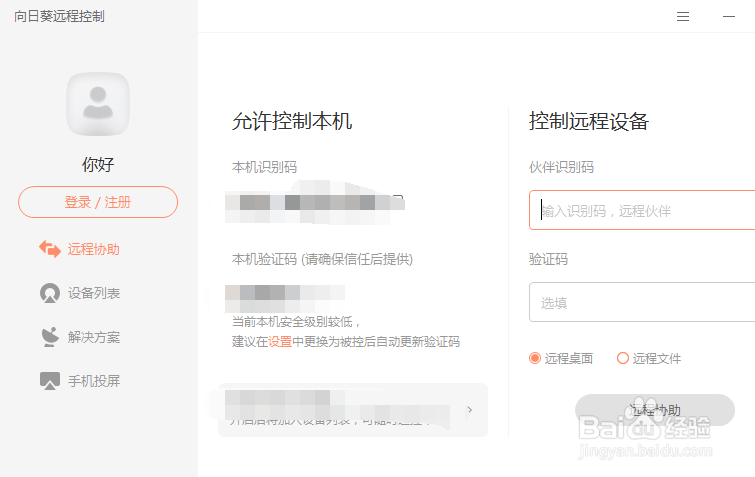Open the 设置 link in security notice
Image resolution: width=755 pixels, height=477 pixels.
point(280,342)
